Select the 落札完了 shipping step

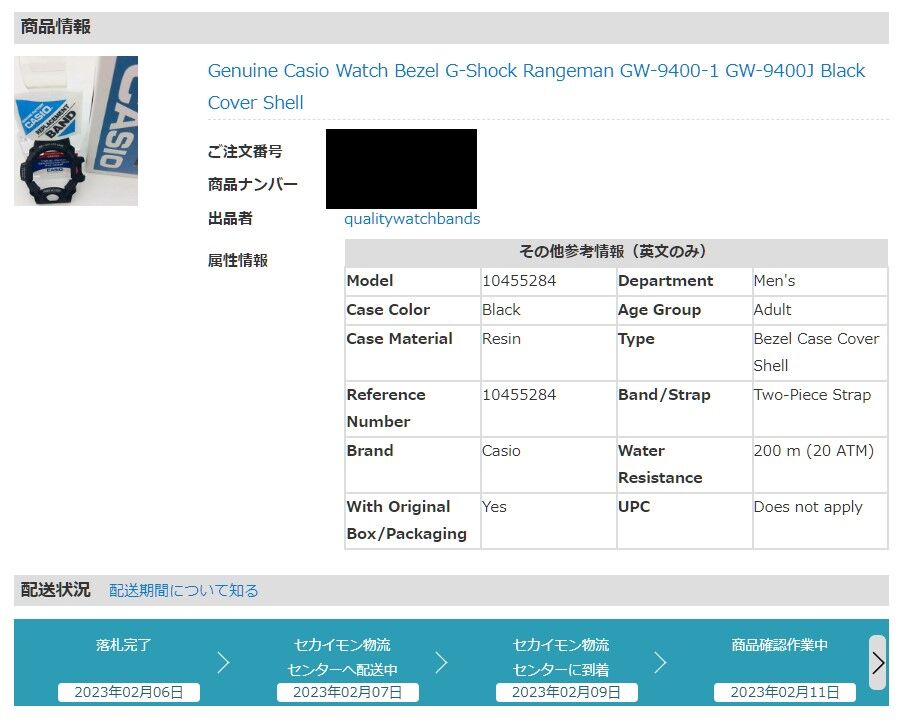[123, 644]
